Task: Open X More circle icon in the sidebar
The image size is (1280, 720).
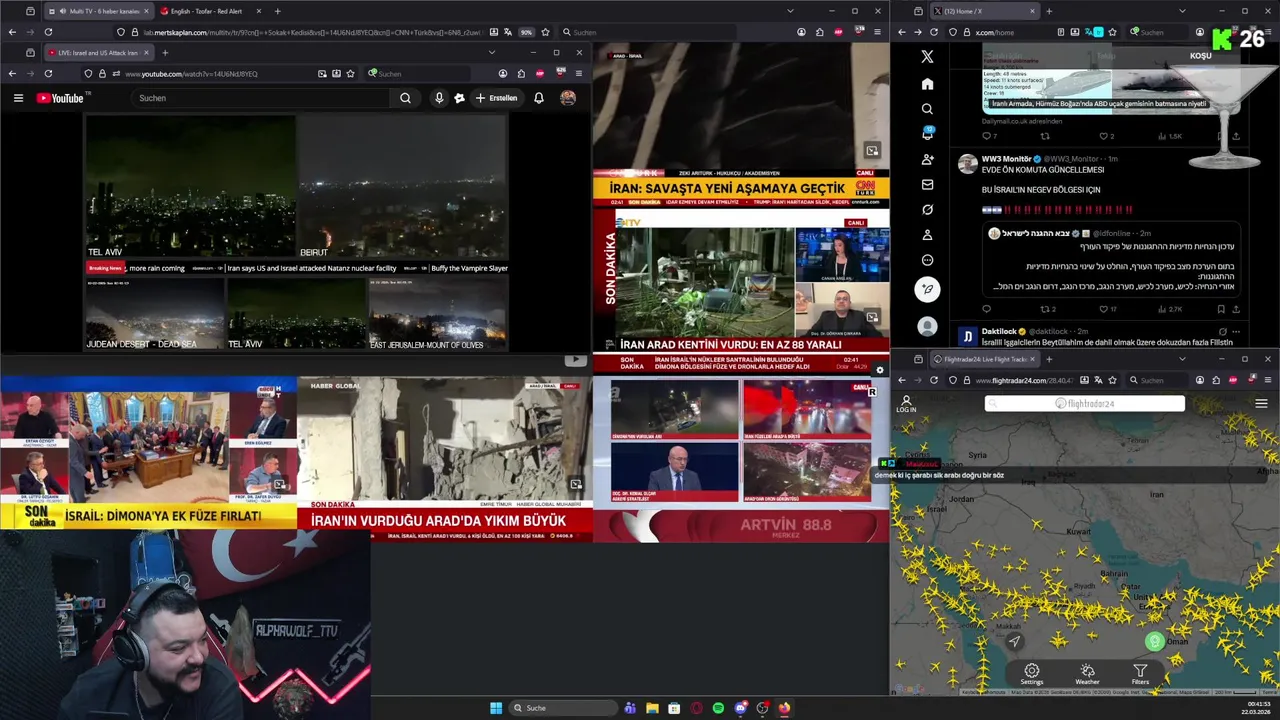Action: pos(927,260)
